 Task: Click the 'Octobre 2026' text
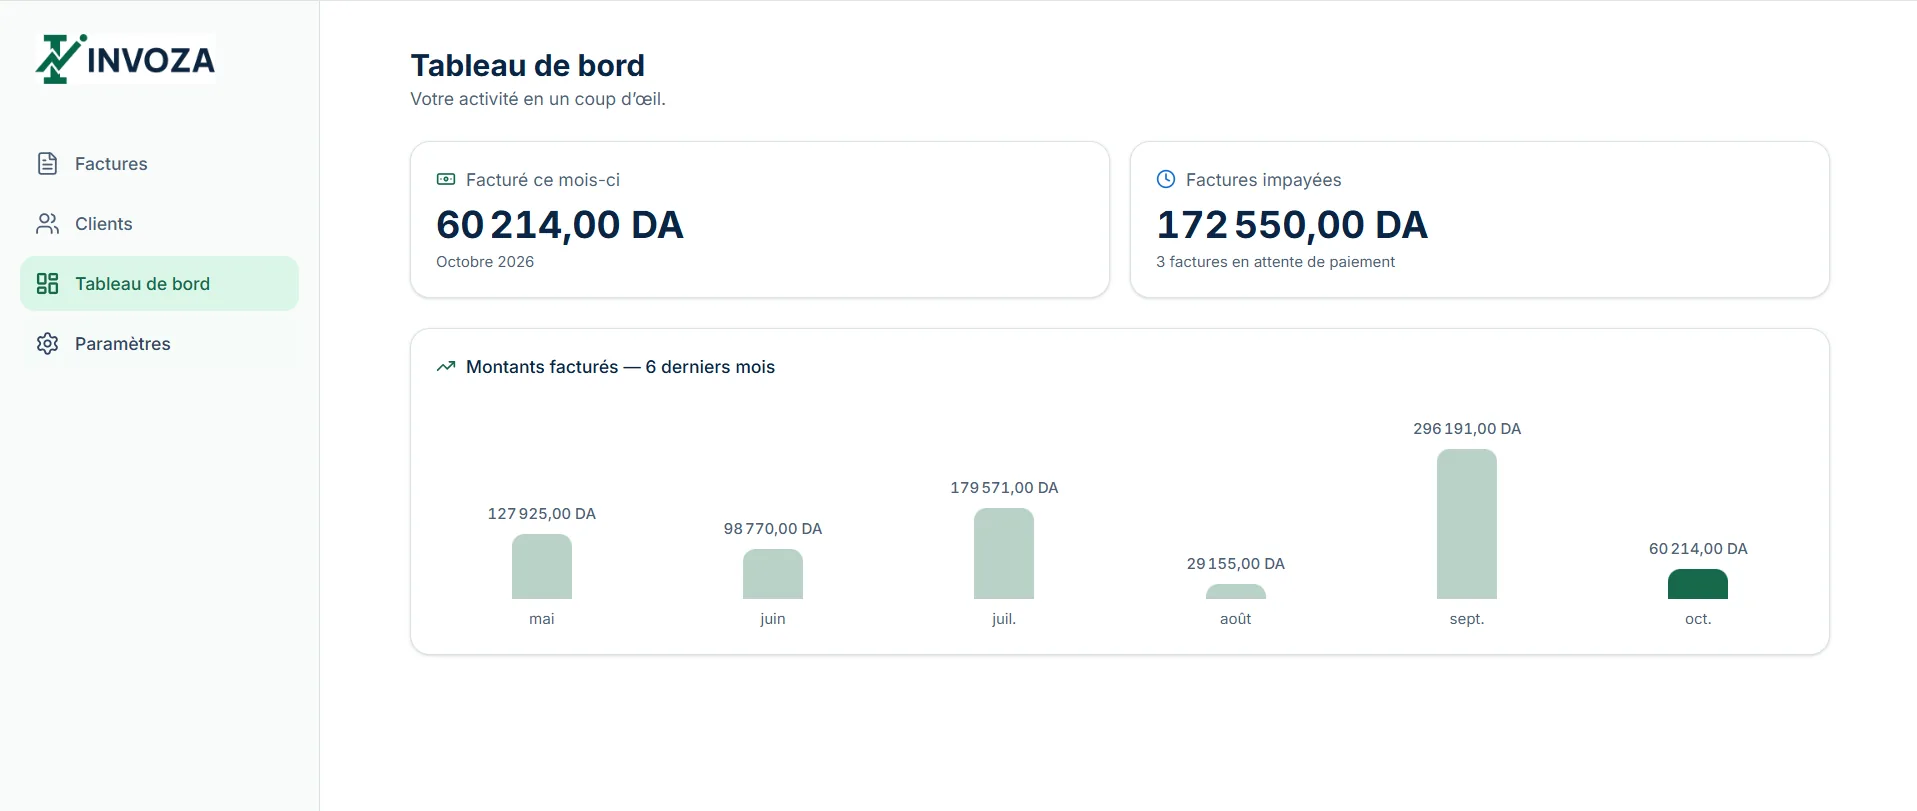(x=485, y=262)
